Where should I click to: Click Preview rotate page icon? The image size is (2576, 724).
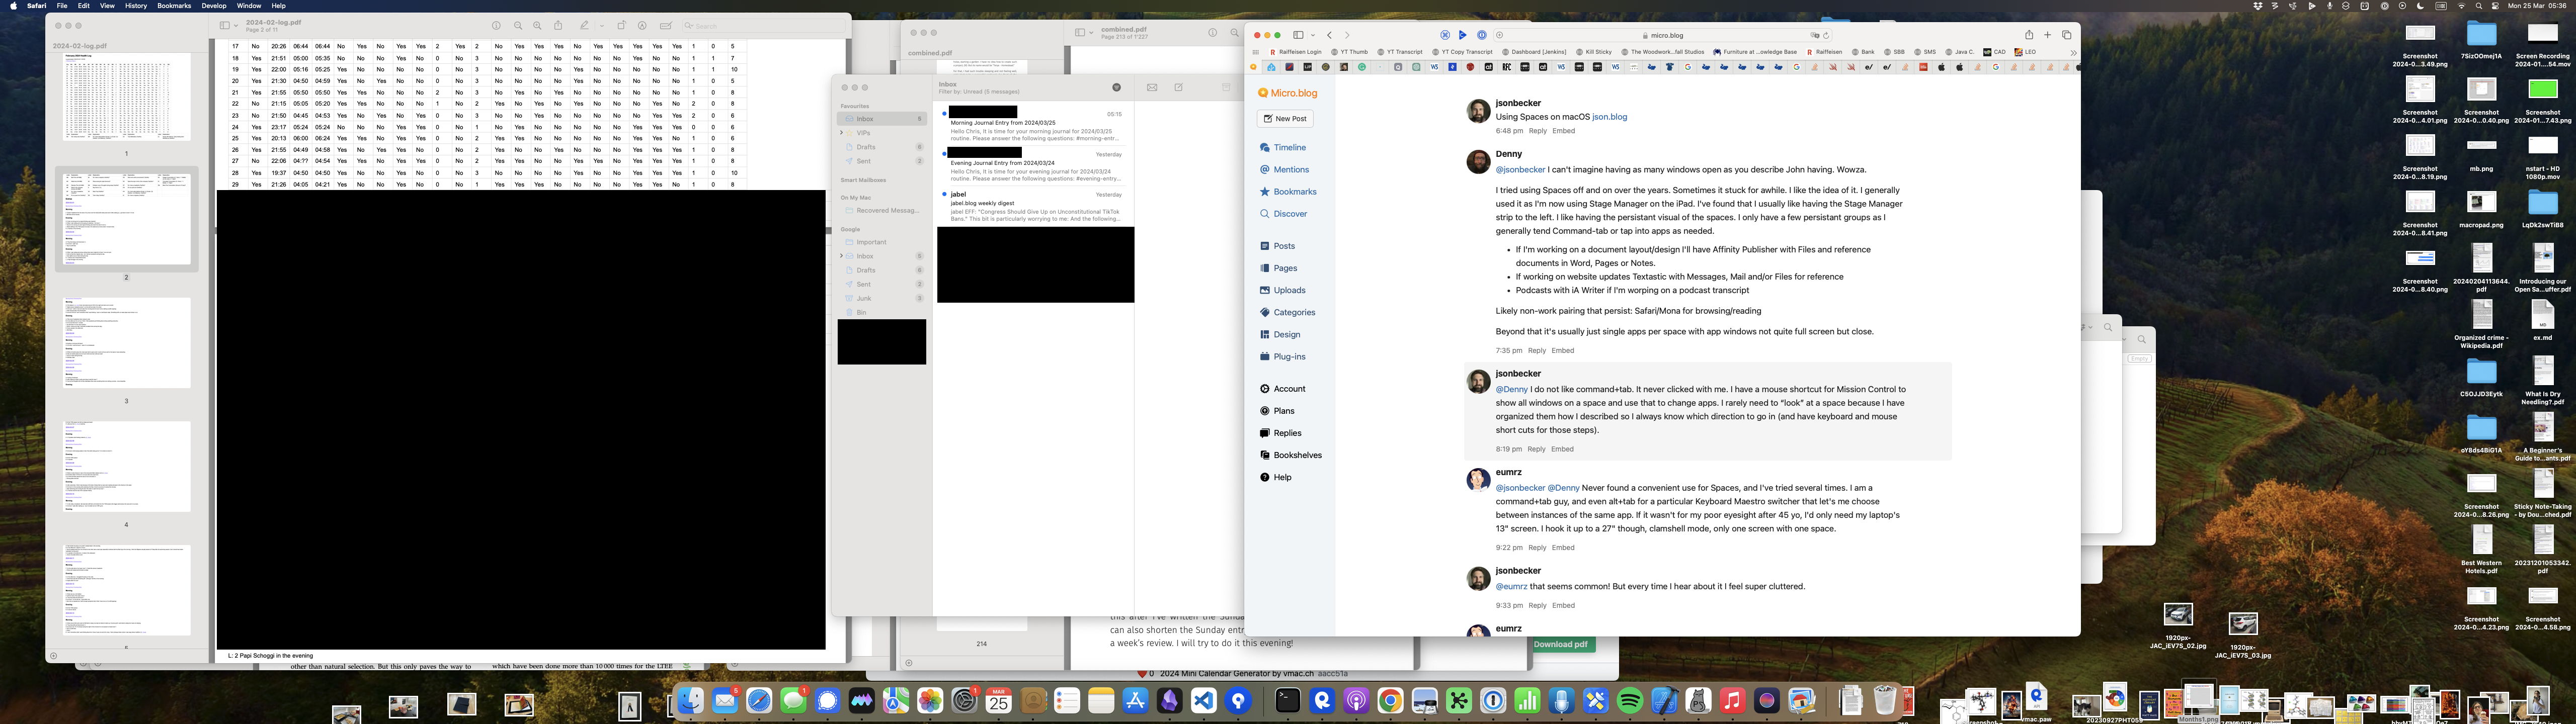[621, 26]
